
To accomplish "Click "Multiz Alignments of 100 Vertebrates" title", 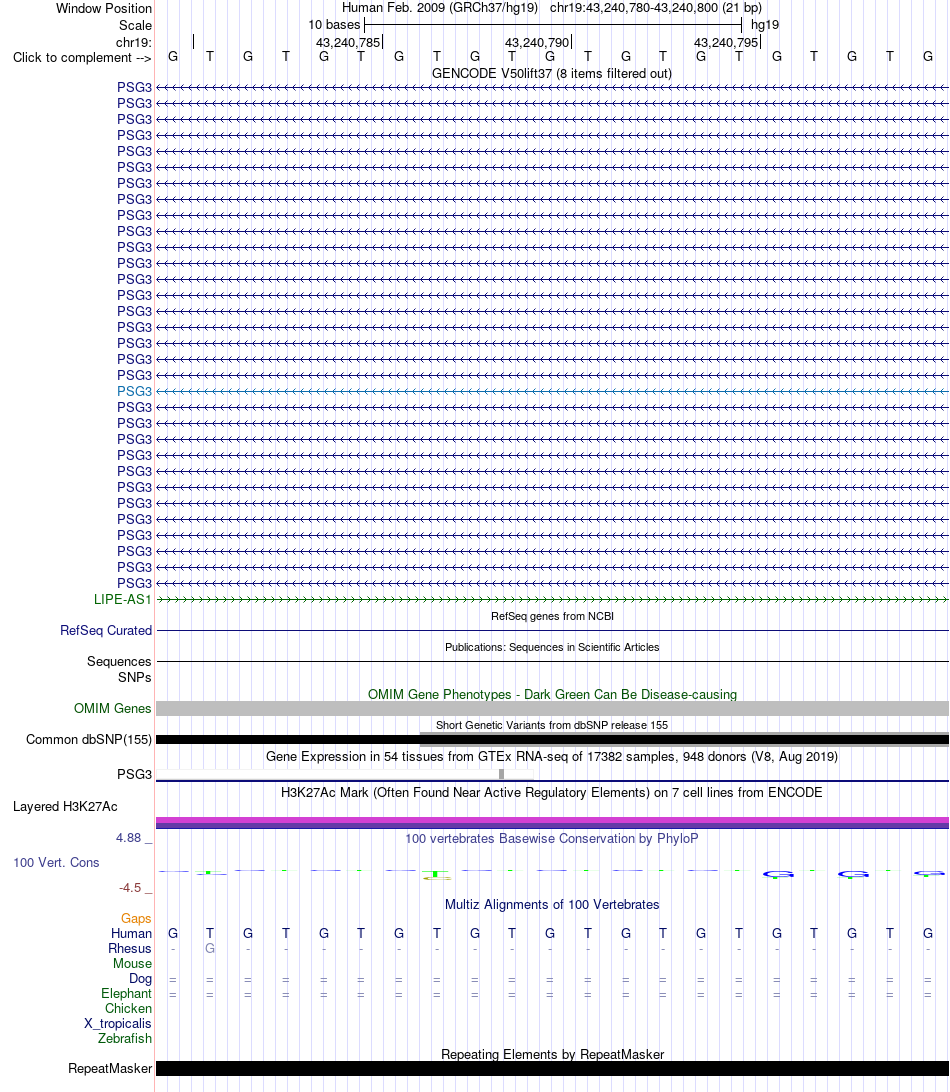I will (x=552, y=905).
